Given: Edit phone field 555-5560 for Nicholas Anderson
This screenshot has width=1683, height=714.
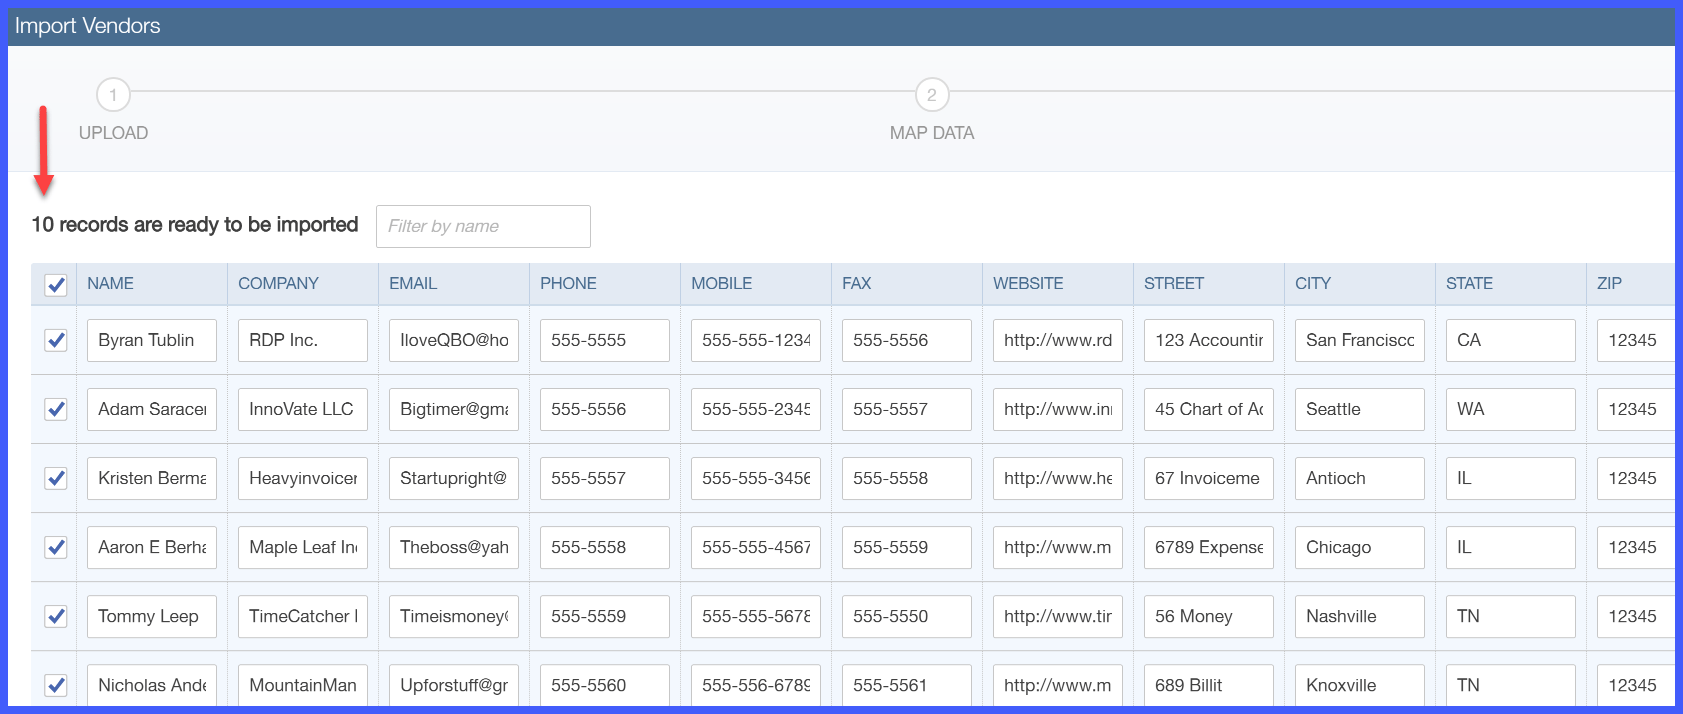Looking at the screenshot, I should [x=605, y=685].
